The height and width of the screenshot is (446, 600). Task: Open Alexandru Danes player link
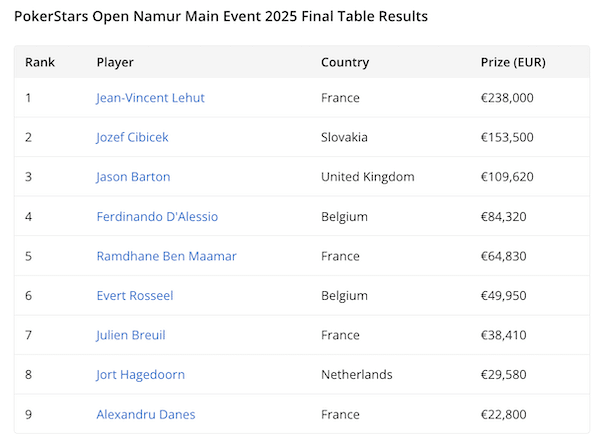[x=146, y=414]
